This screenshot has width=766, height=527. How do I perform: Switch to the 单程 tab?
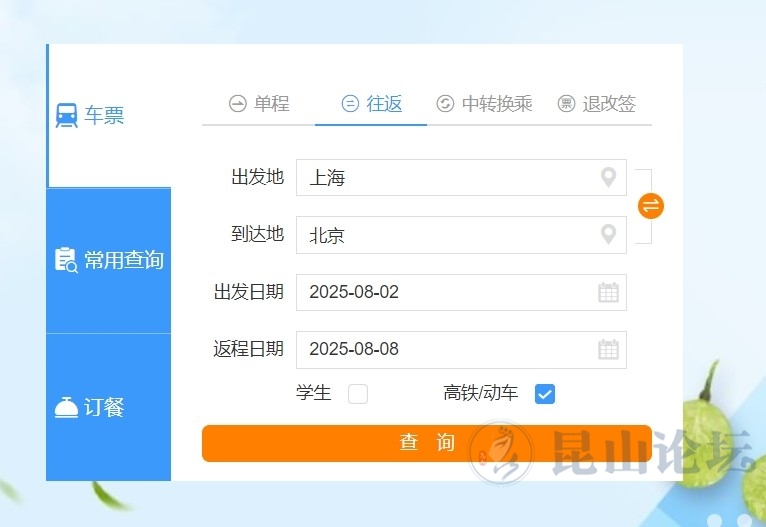click(x=259, y=103)
